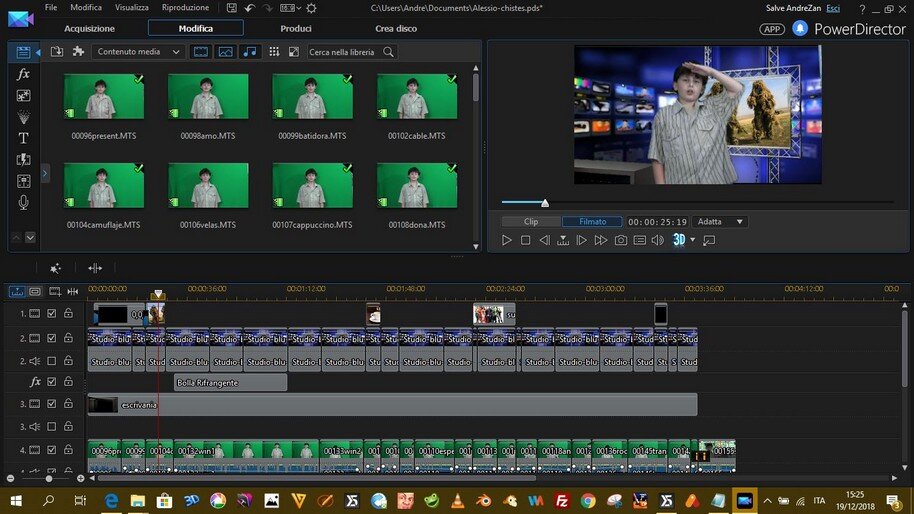Expand the 3D options arrow

click(x=692, y=240)
